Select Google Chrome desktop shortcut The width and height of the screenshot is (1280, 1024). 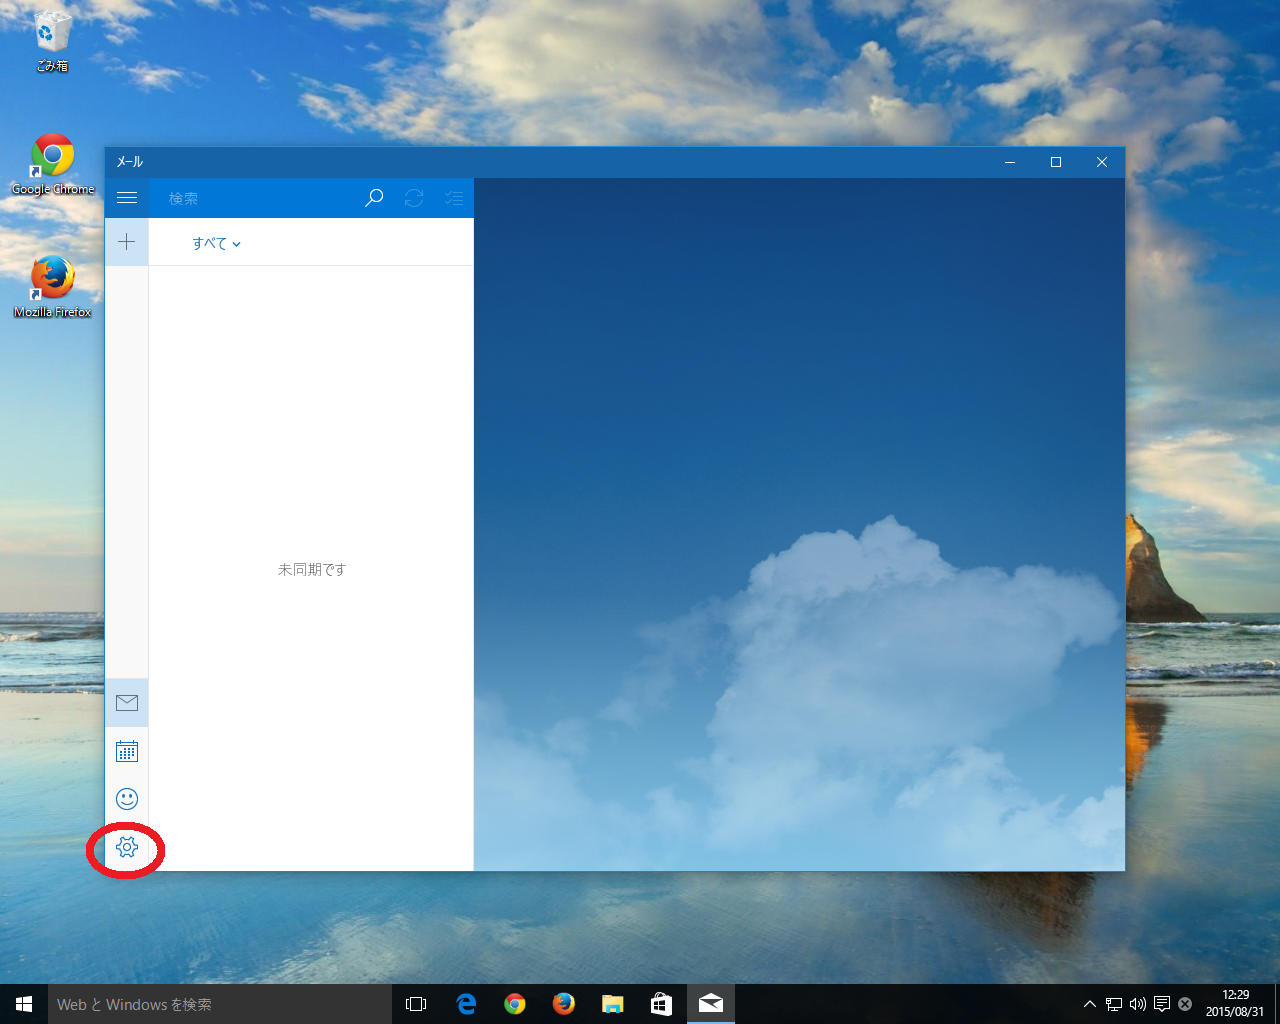[x=53, y=165]
